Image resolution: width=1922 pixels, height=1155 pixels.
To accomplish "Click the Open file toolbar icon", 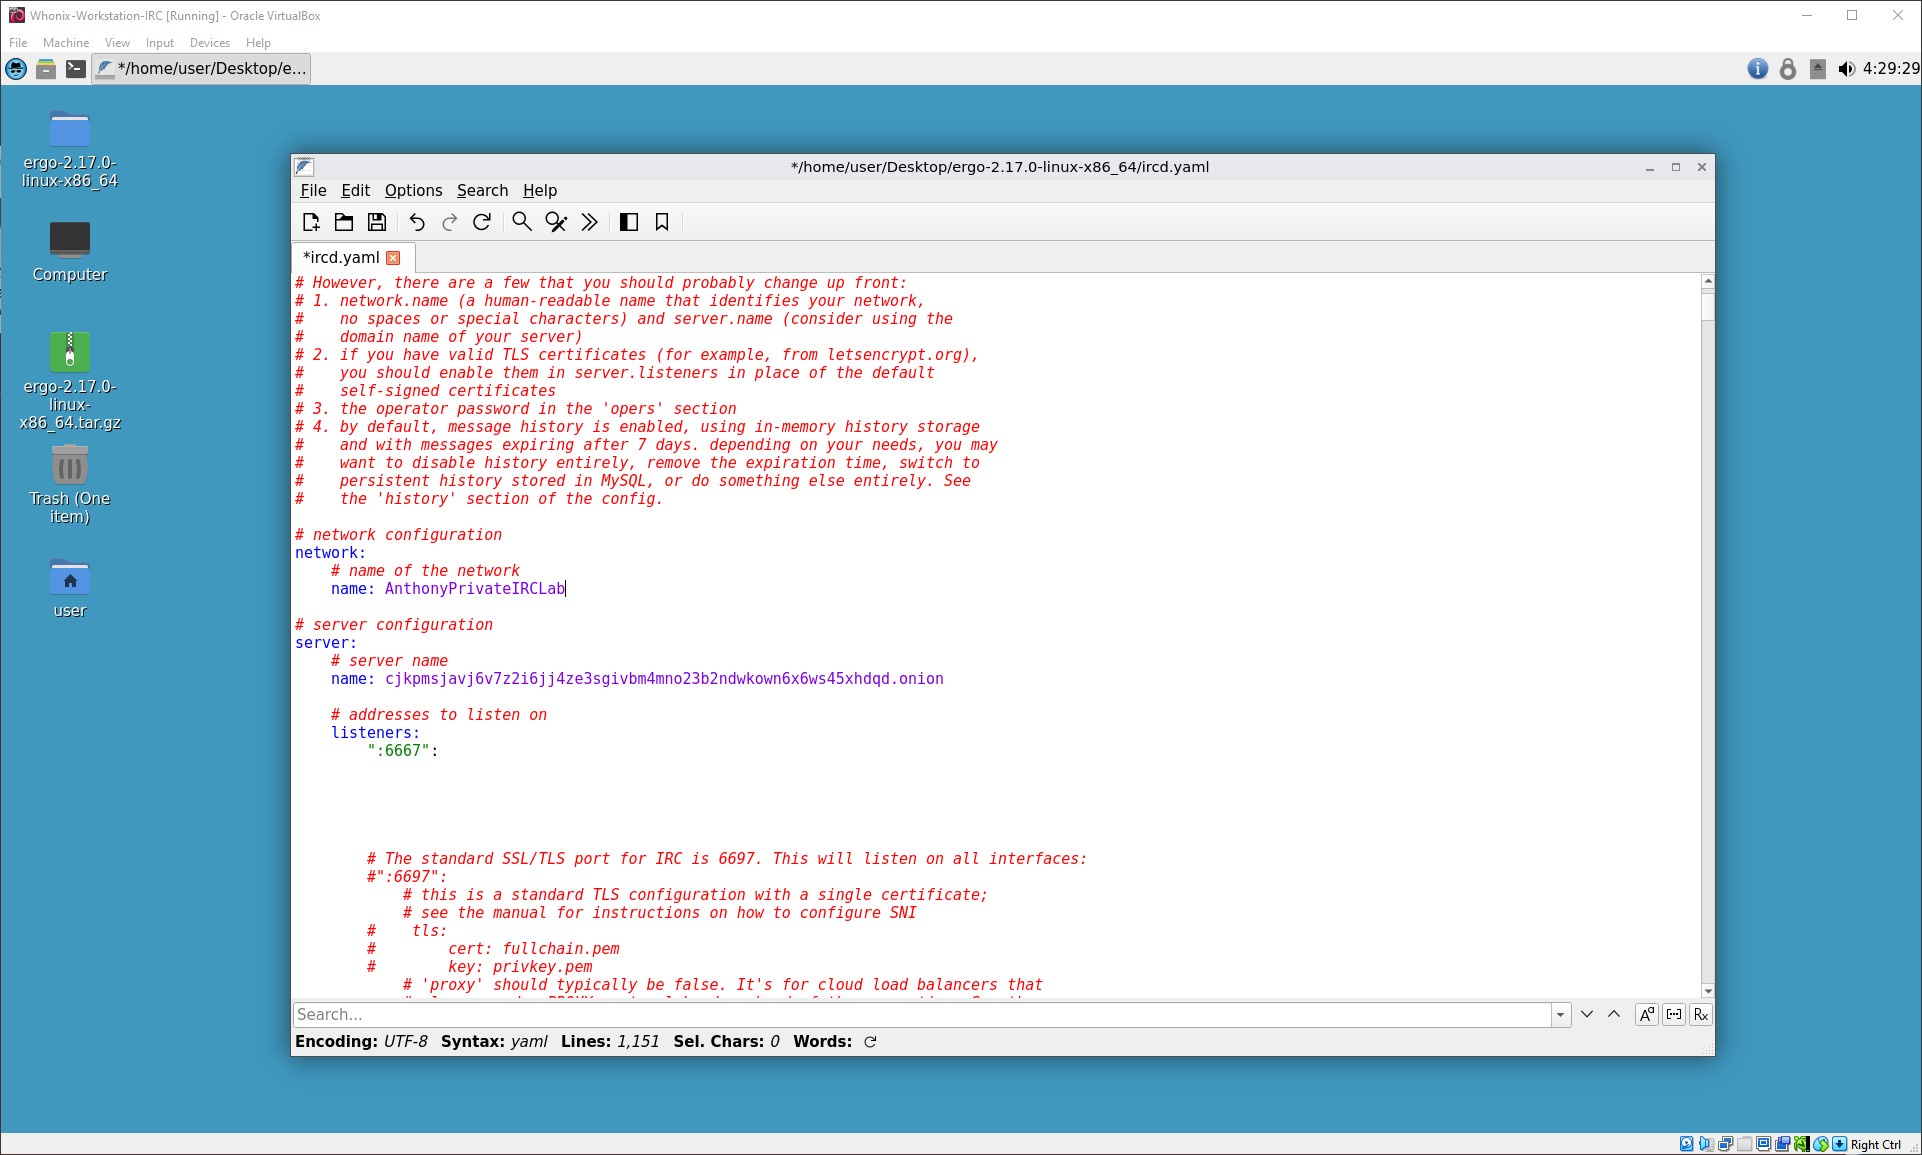I will pyautogui.click(x=344, y=222).
